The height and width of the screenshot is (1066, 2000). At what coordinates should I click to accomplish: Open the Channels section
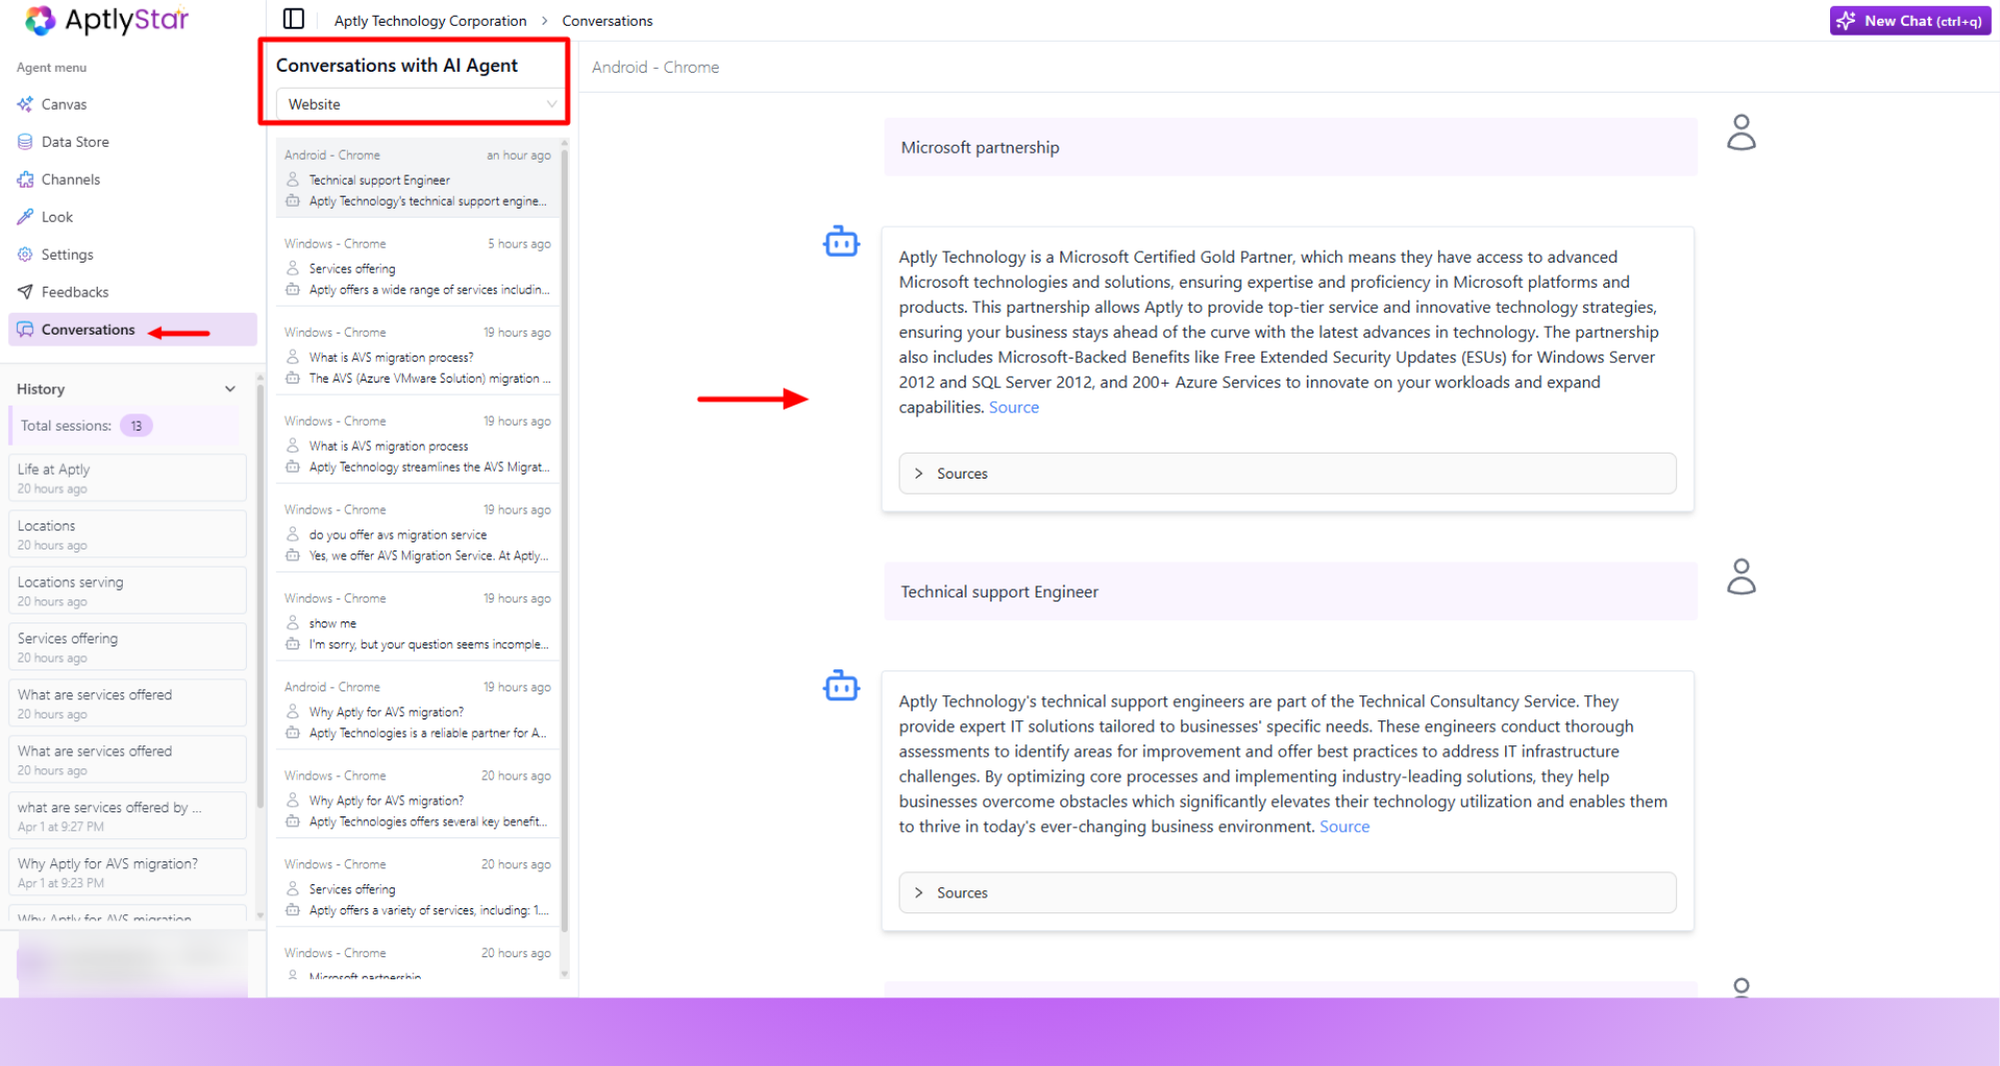71,179
